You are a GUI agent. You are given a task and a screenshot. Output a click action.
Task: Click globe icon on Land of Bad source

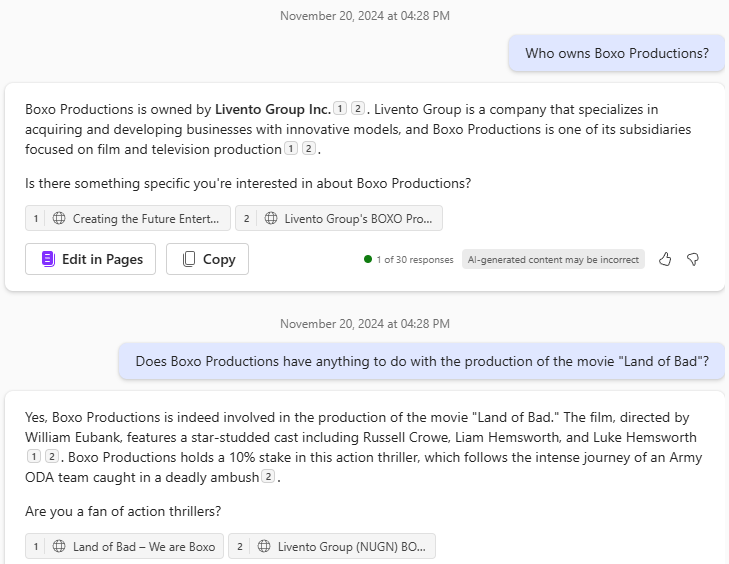tap(59, 546)
